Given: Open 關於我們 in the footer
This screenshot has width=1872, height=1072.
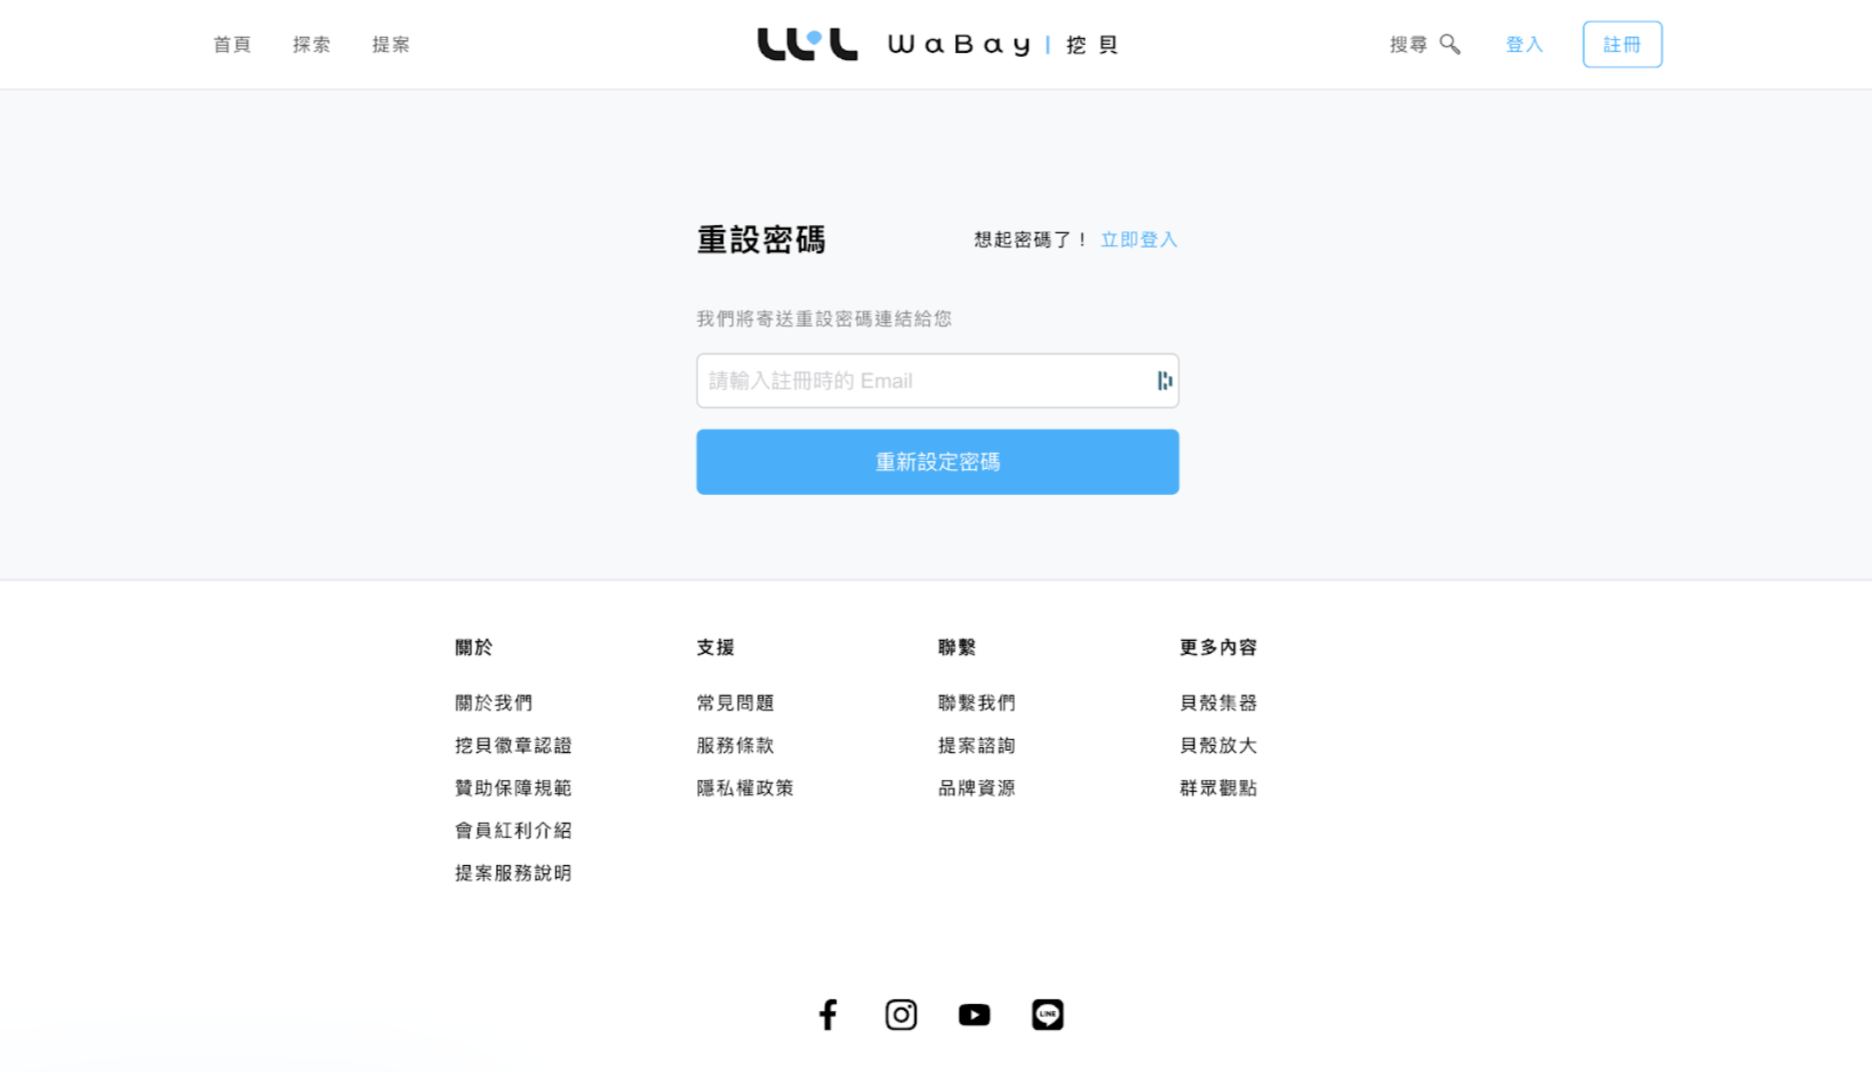Looking at the screenshot, I should (x=494, y=703).
